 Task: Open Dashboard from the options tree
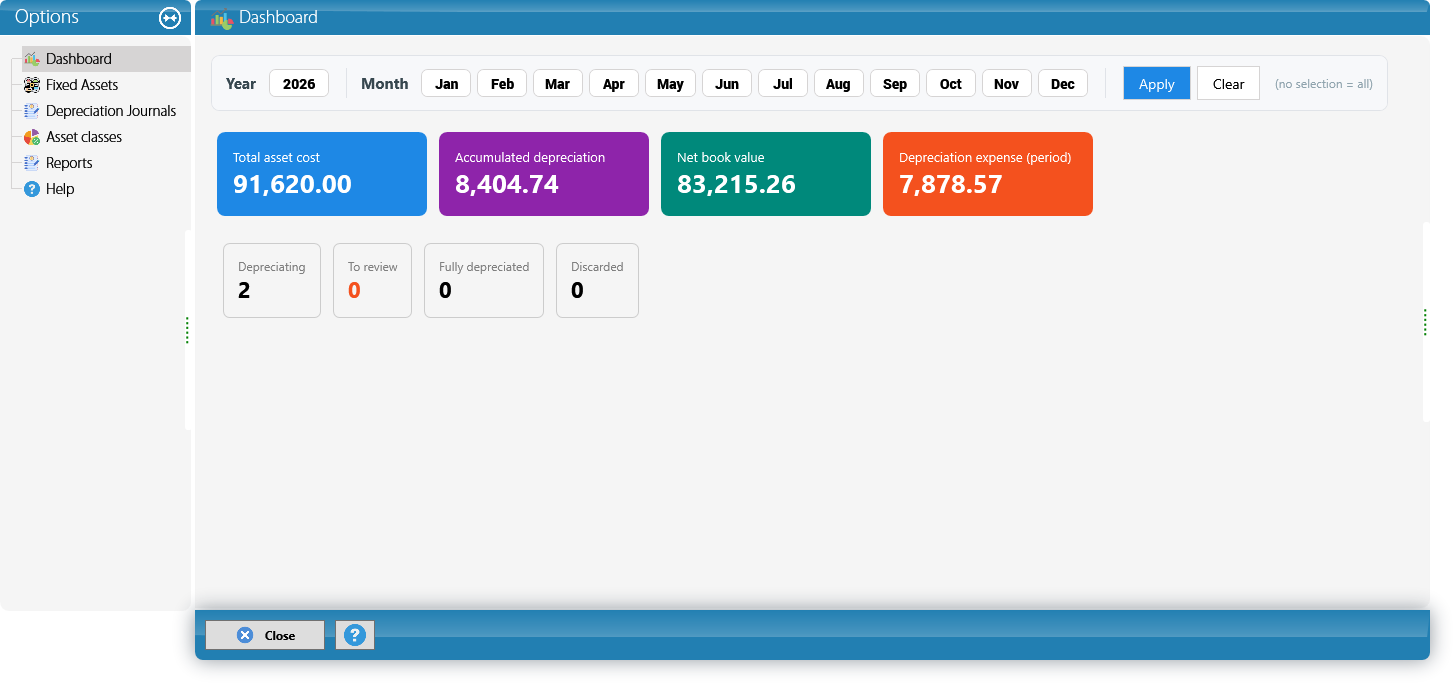(x=79, y=59)
